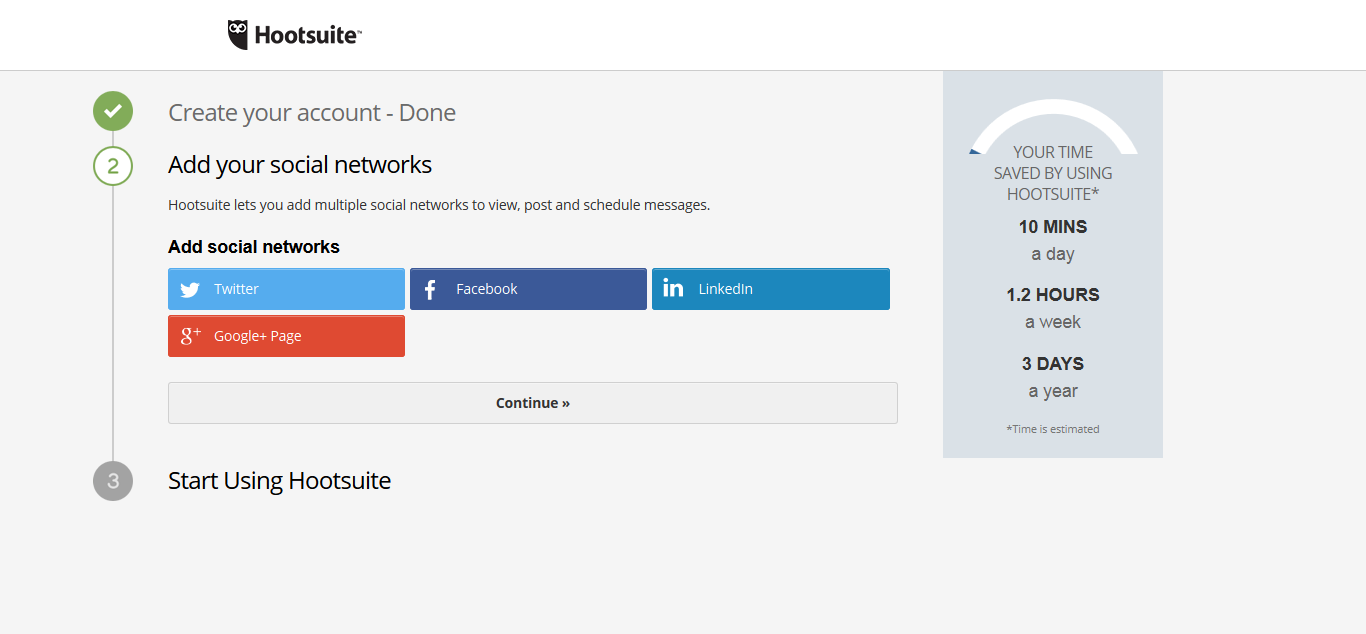Click the Hootsuite owl logo icon
Image resolution: width=1366 pixels, height=634 pixels.
tap(238, 35)
